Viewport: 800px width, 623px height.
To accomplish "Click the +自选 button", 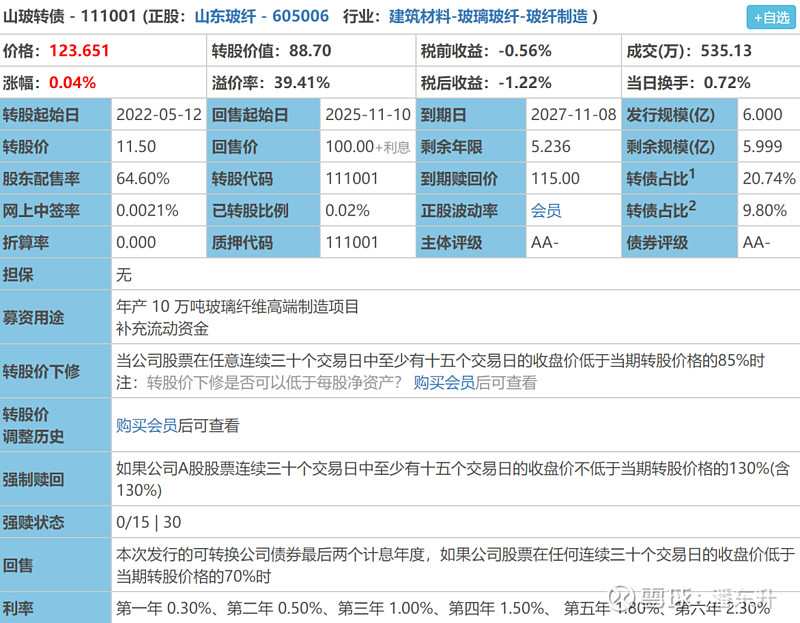I will coord(771,17).
